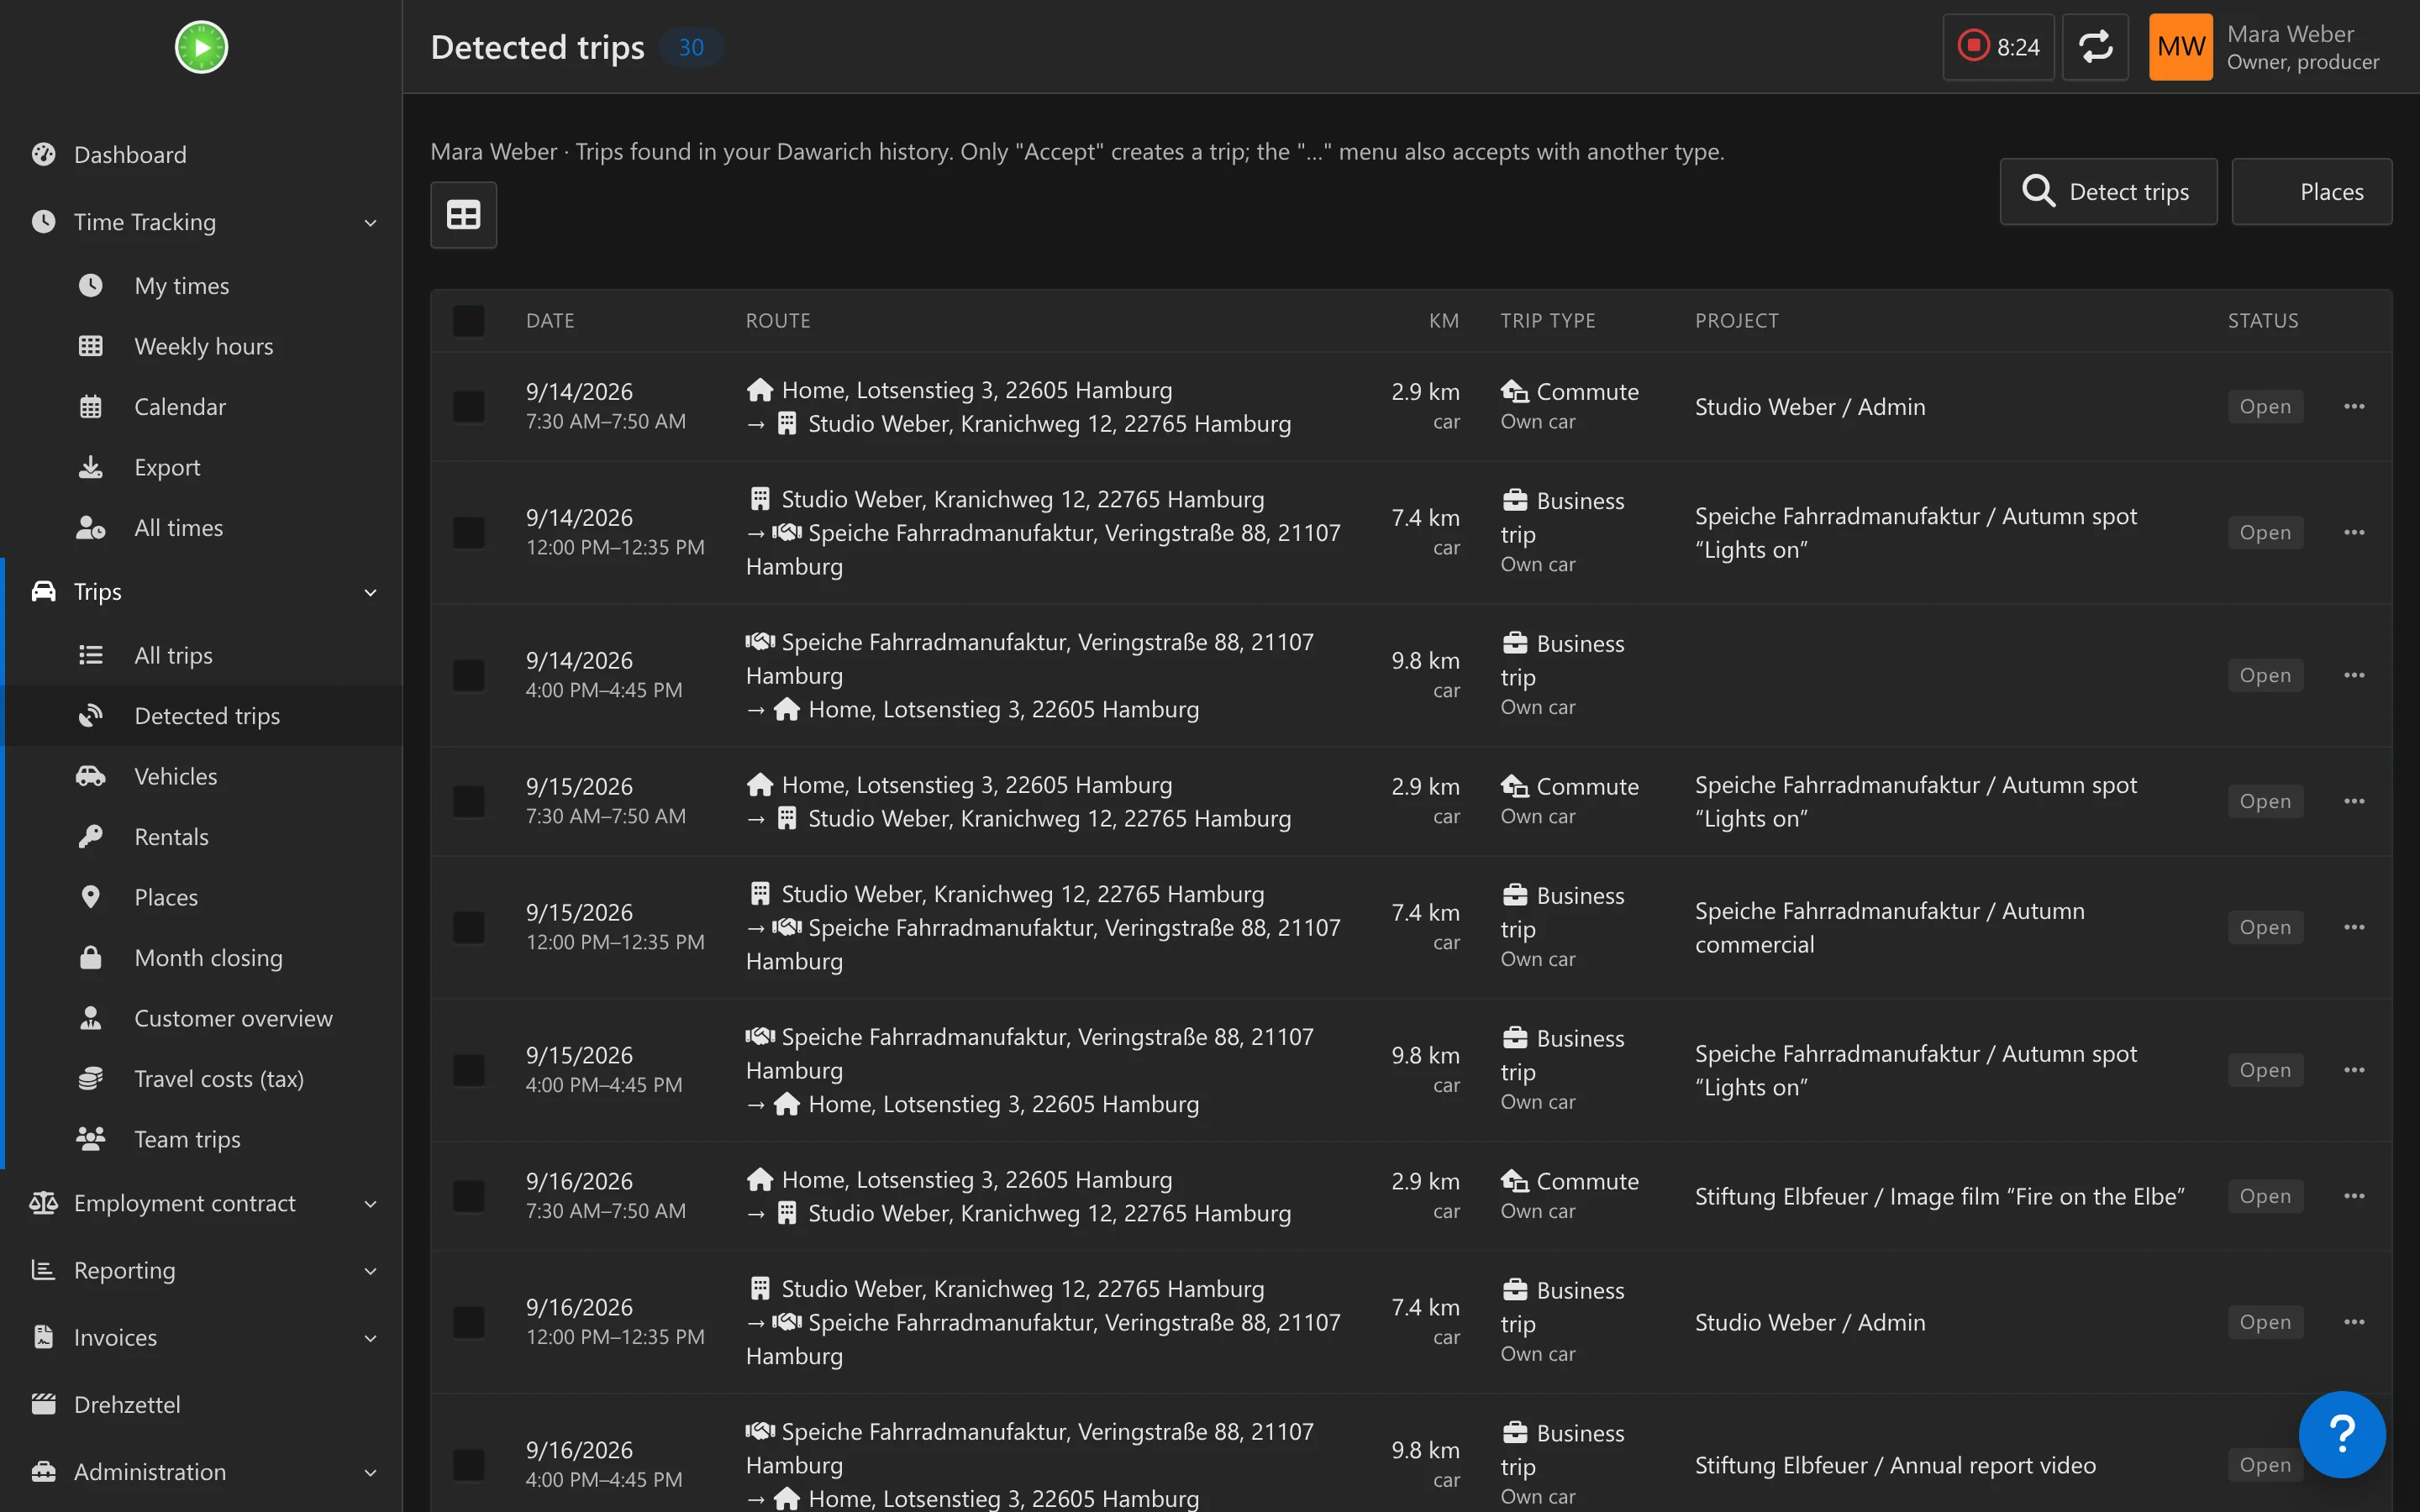
Task: Open Travel costs (tax)
Action: point(201,1079)
